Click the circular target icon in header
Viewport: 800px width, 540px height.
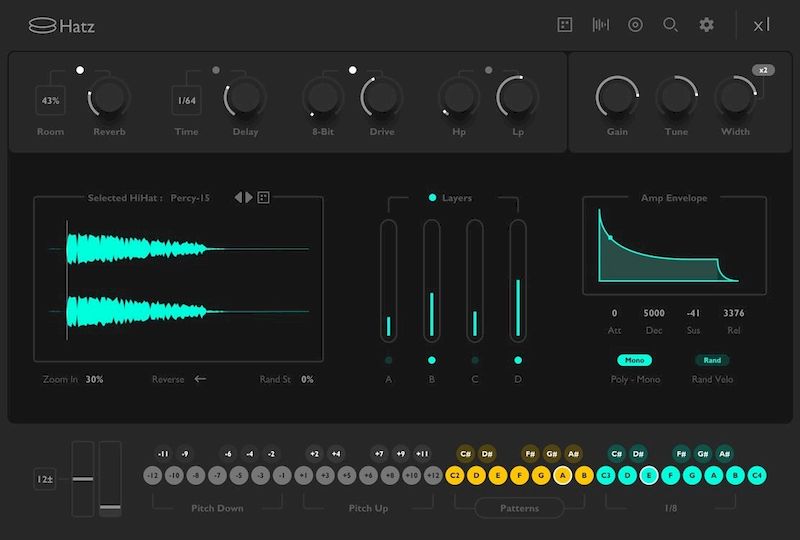(635, 25)
